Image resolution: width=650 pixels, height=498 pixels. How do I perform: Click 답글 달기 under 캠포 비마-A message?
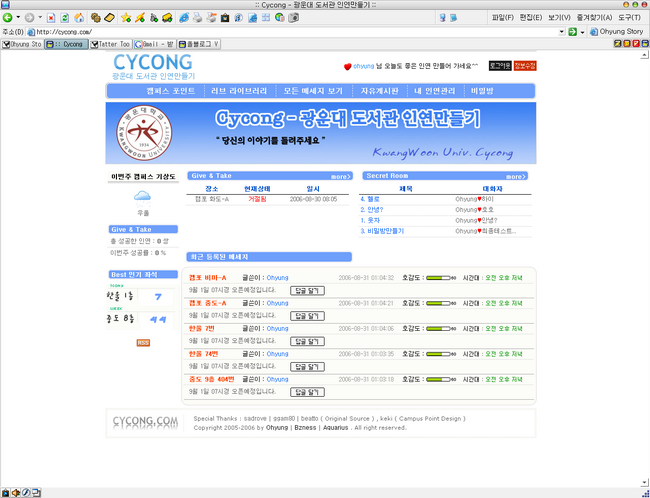306,289
